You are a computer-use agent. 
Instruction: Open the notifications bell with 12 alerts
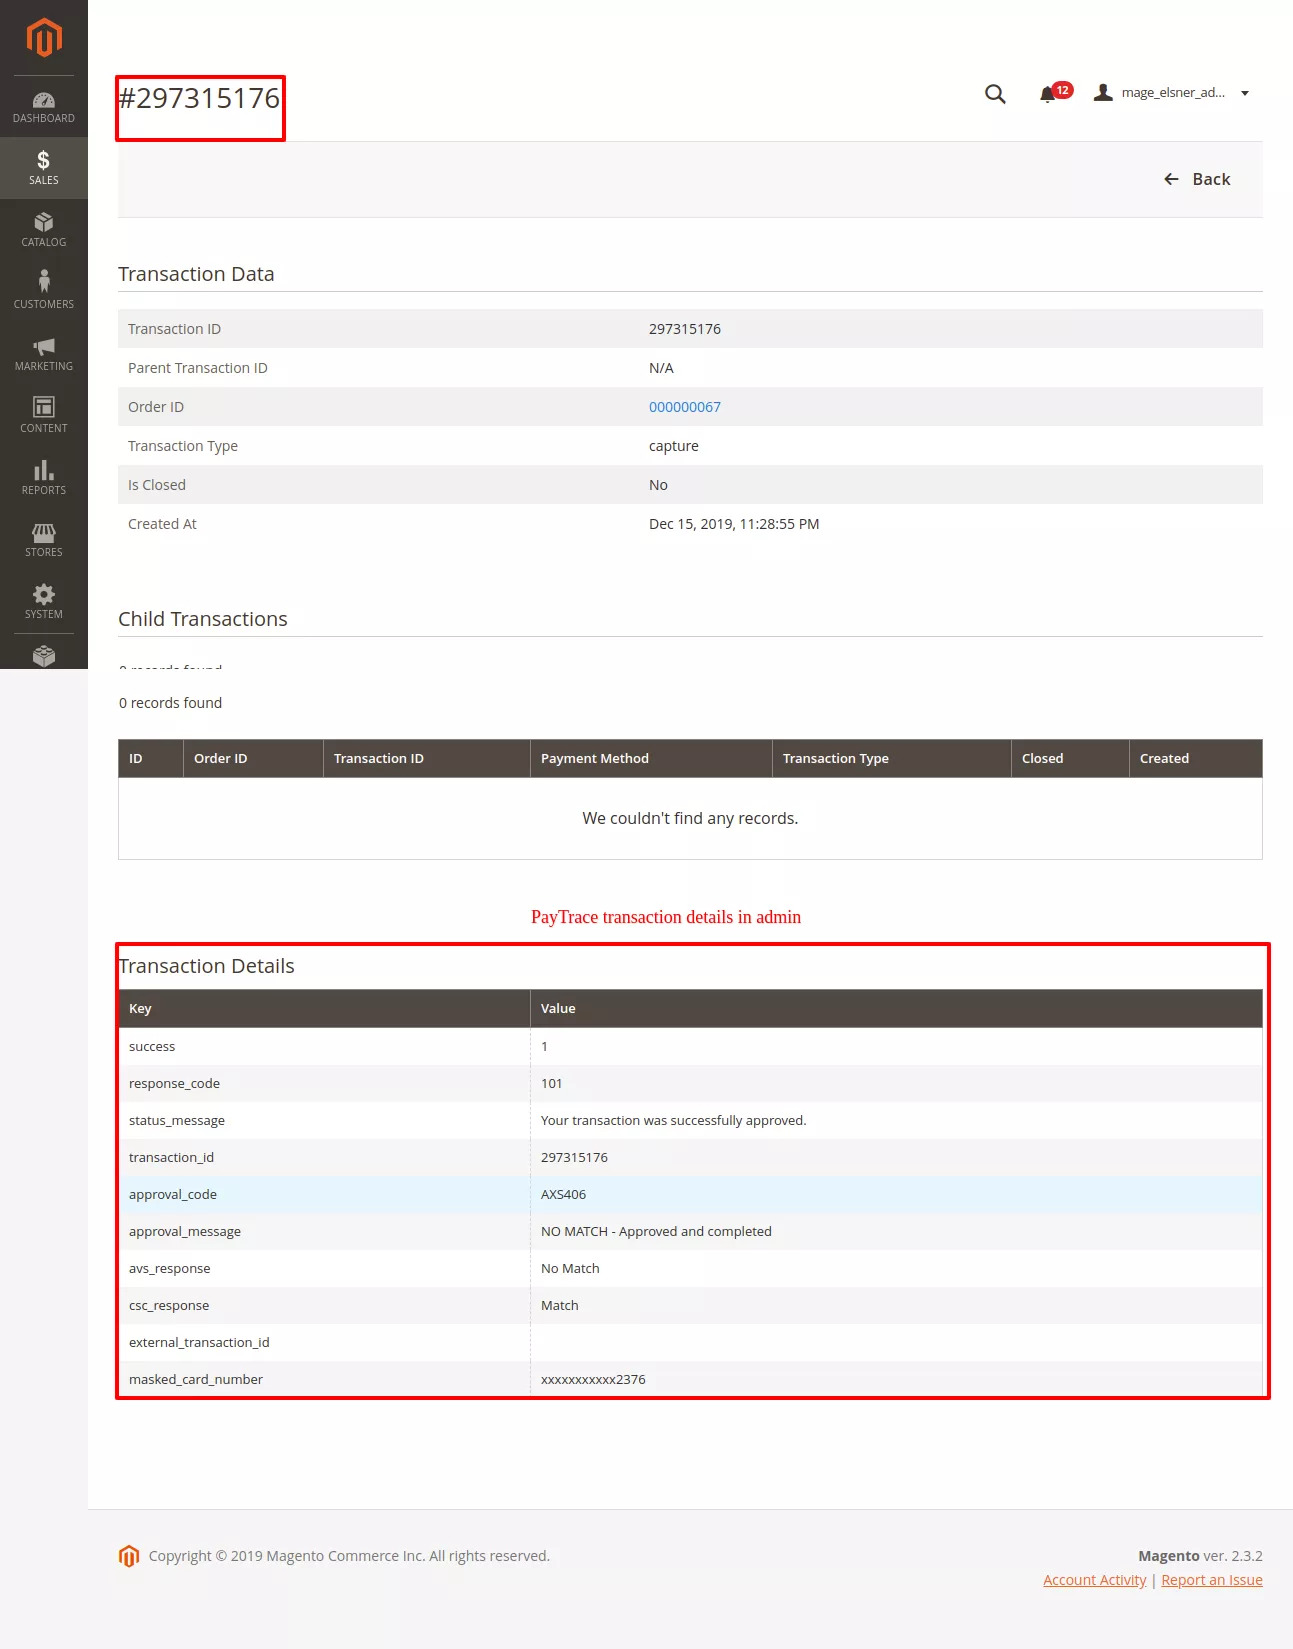1049,94
